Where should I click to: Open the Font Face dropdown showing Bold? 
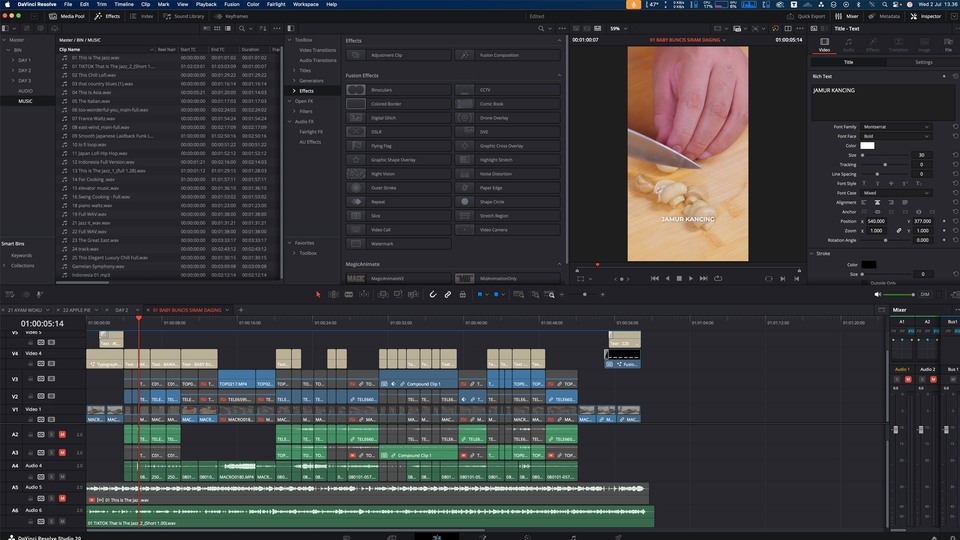pyautogui.click(x=896, y=136)
